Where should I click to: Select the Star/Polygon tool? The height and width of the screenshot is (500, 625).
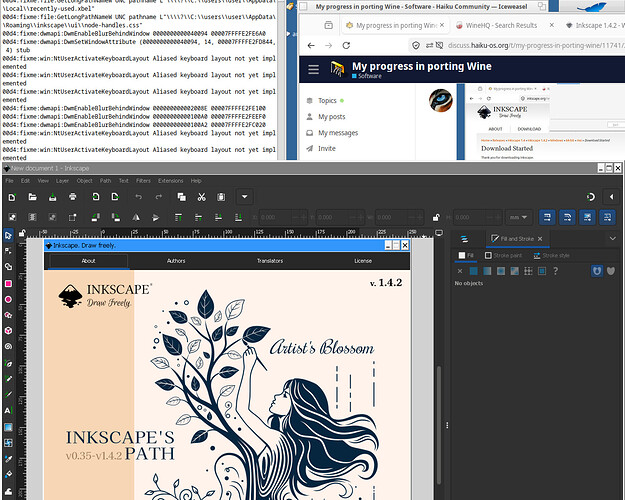(x=8, y=315)
